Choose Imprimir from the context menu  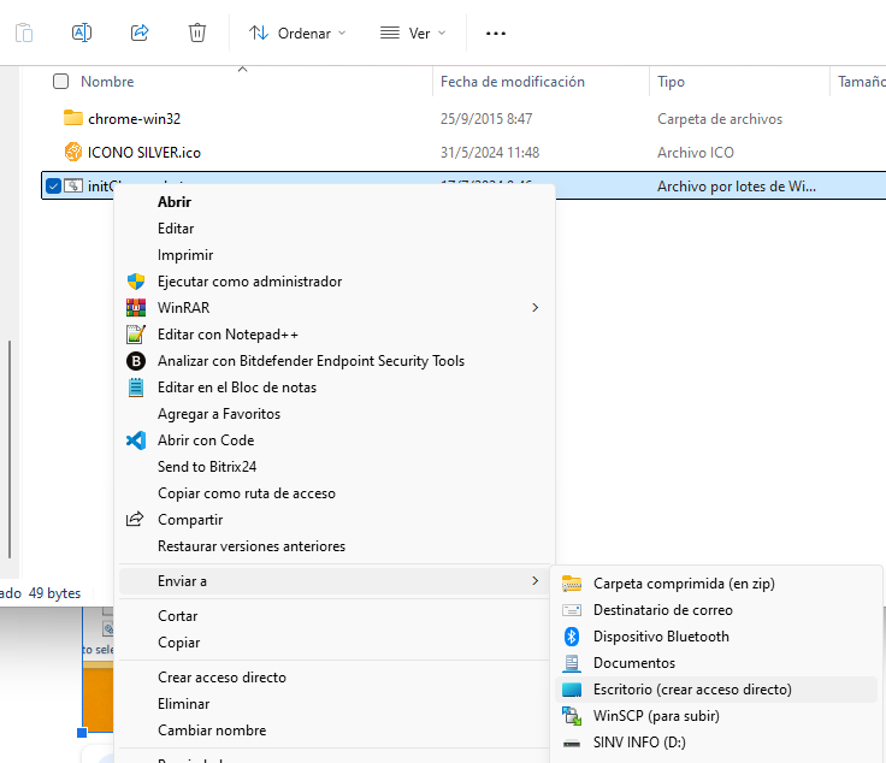click(185, 255)
